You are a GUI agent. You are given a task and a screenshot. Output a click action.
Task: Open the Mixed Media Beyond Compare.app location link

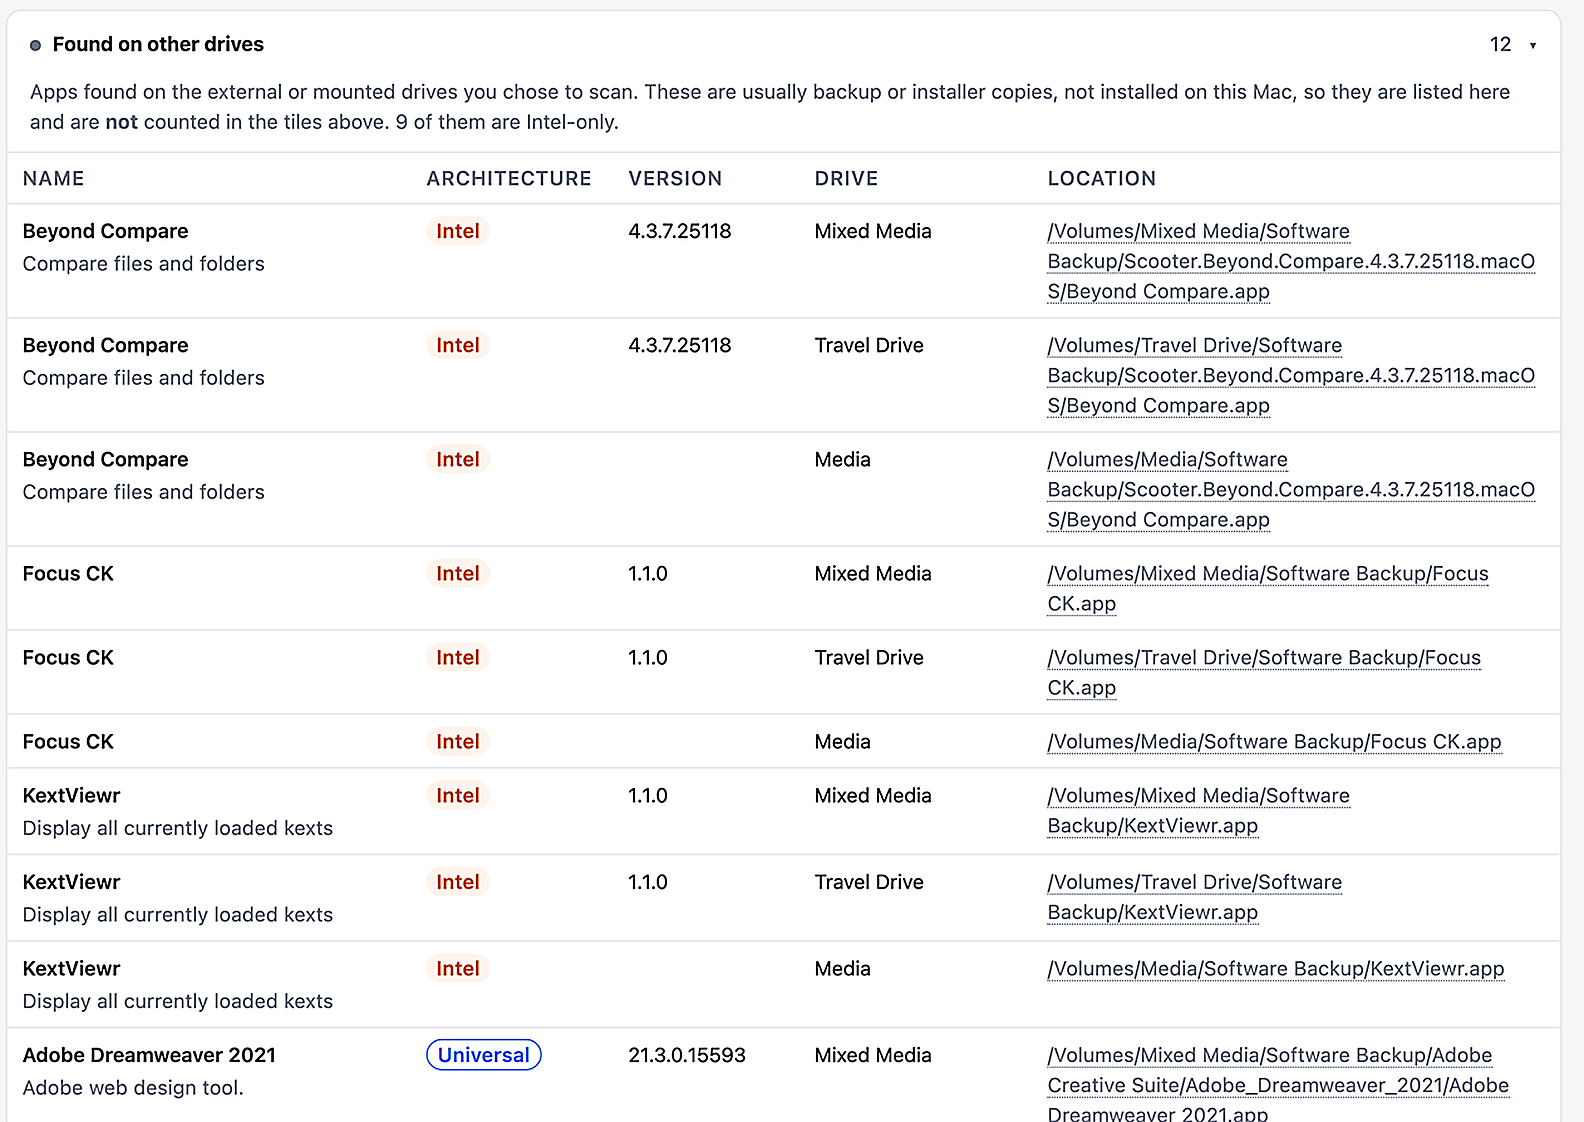[1291, 261]
